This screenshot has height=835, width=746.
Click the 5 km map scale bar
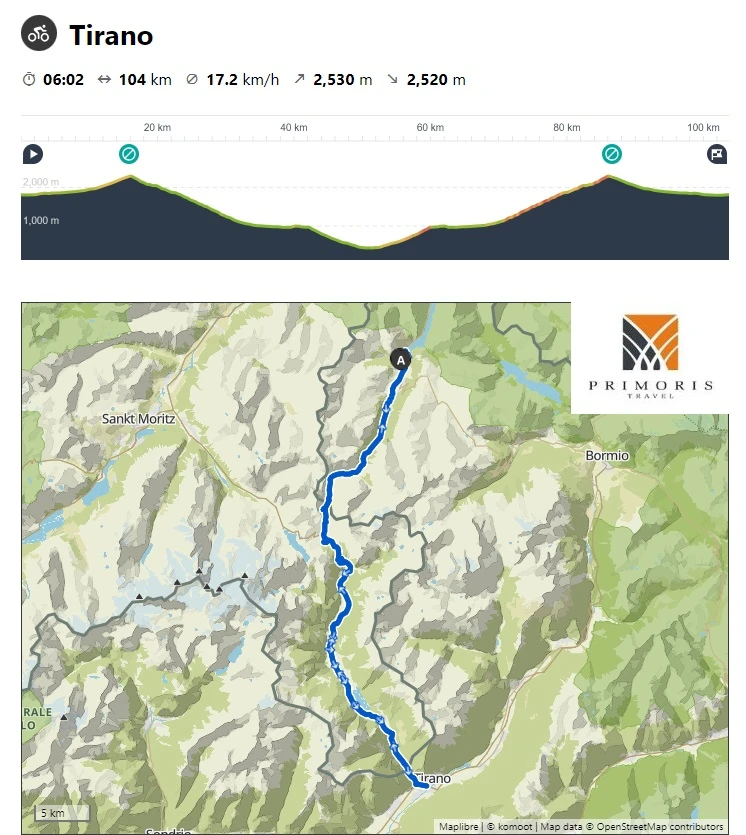(62, 813)
